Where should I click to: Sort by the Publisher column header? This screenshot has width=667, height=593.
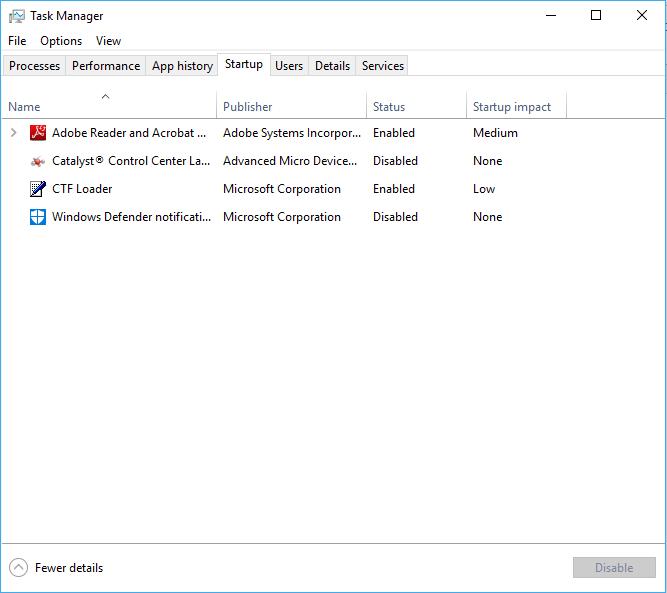(291, 105)
